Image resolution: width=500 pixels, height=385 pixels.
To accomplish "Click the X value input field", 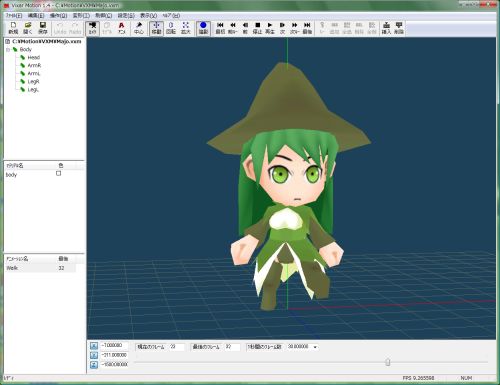I will [114, 346].
